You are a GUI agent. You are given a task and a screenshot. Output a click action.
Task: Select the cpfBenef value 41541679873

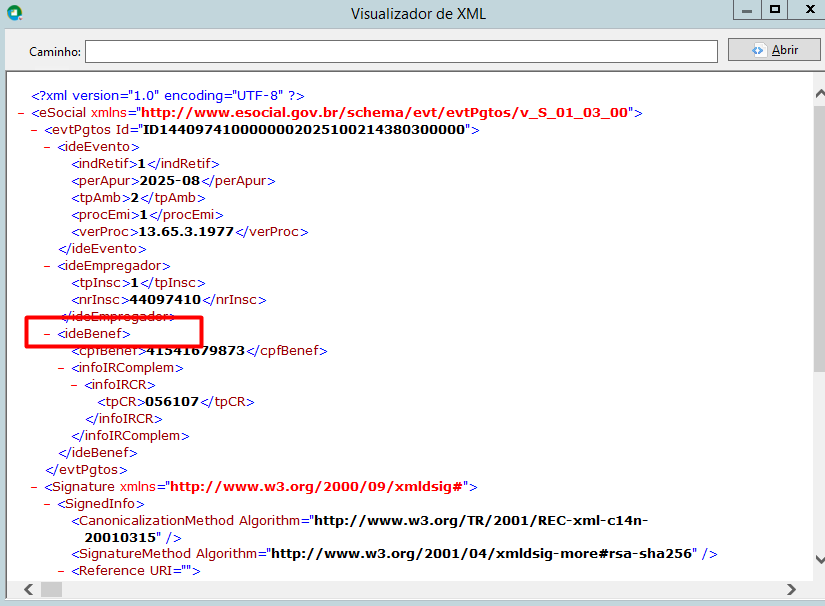coord(196,351)
